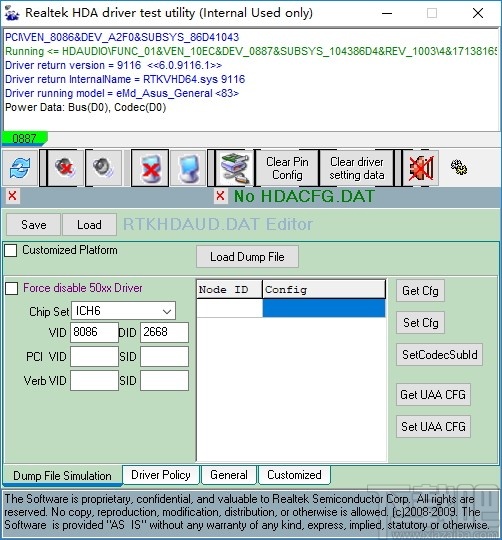Minimize the Realtek HDA utility window
The image size is (502, 540).
[387, 13]
